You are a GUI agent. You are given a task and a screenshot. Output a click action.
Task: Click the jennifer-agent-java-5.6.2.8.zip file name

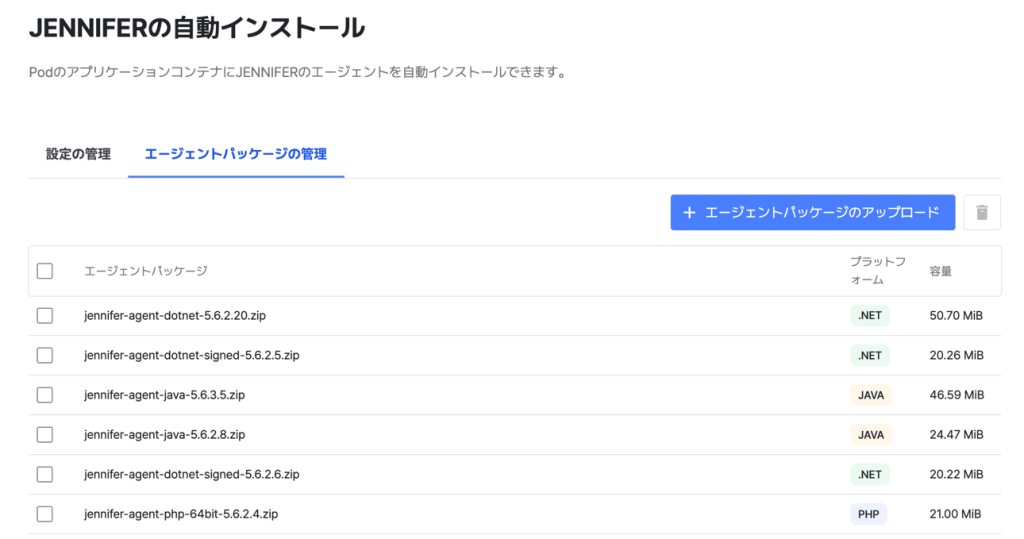click(165, 435)
